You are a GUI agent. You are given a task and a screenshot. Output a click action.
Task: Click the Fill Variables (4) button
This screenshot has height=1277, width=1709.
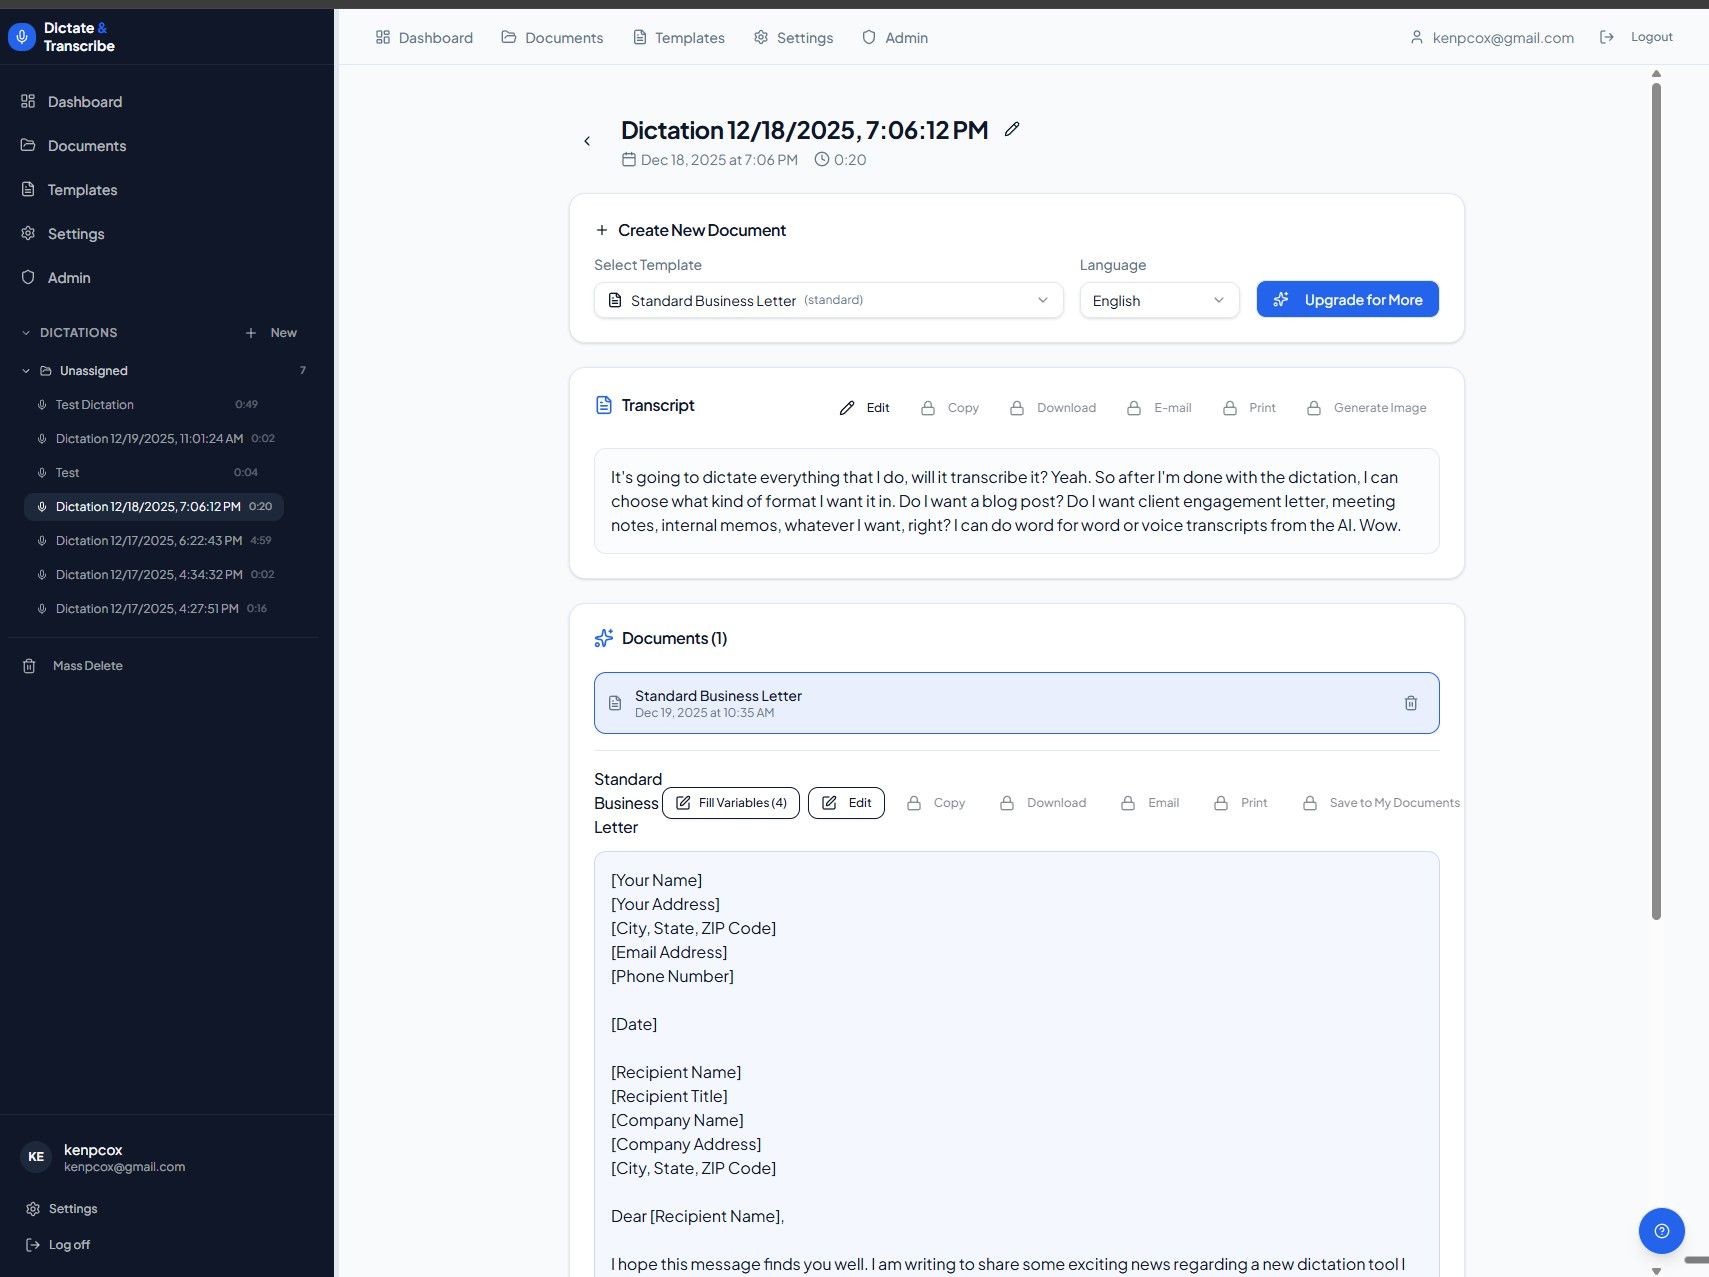pos(731,803)
